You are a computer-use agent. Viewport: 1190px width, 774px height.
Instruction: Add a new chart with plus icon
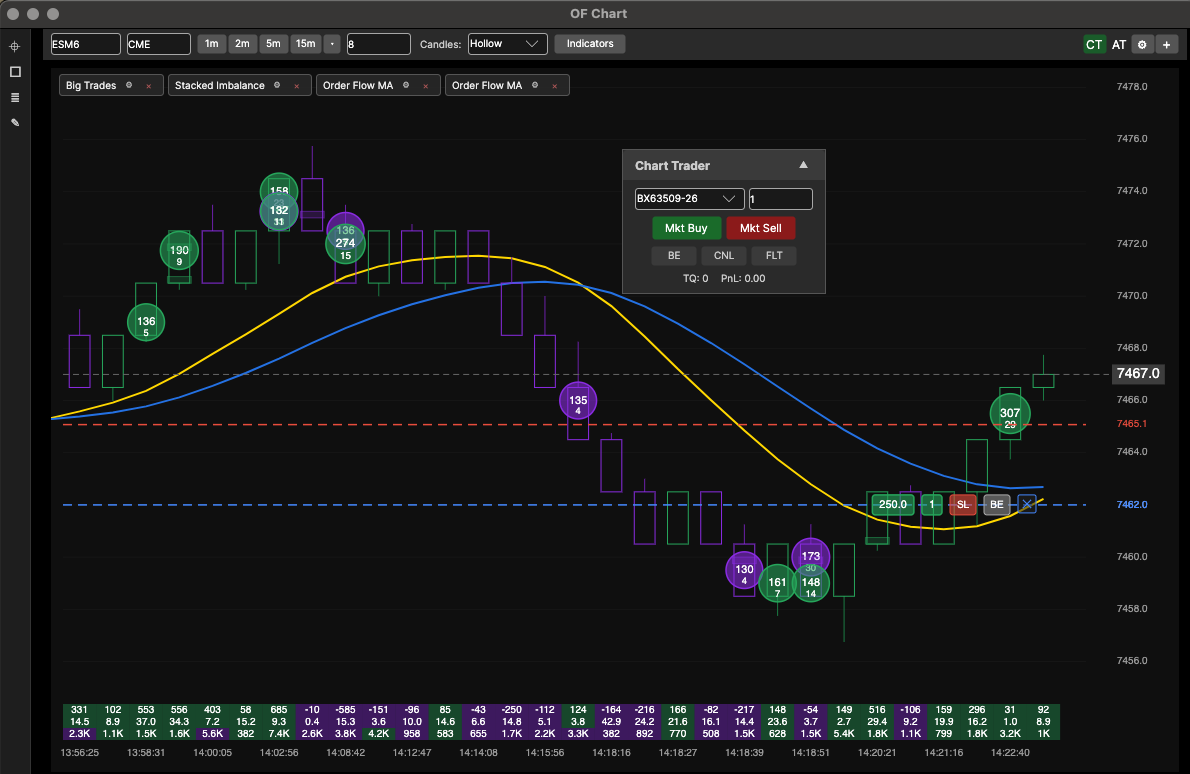[1166, 44]
